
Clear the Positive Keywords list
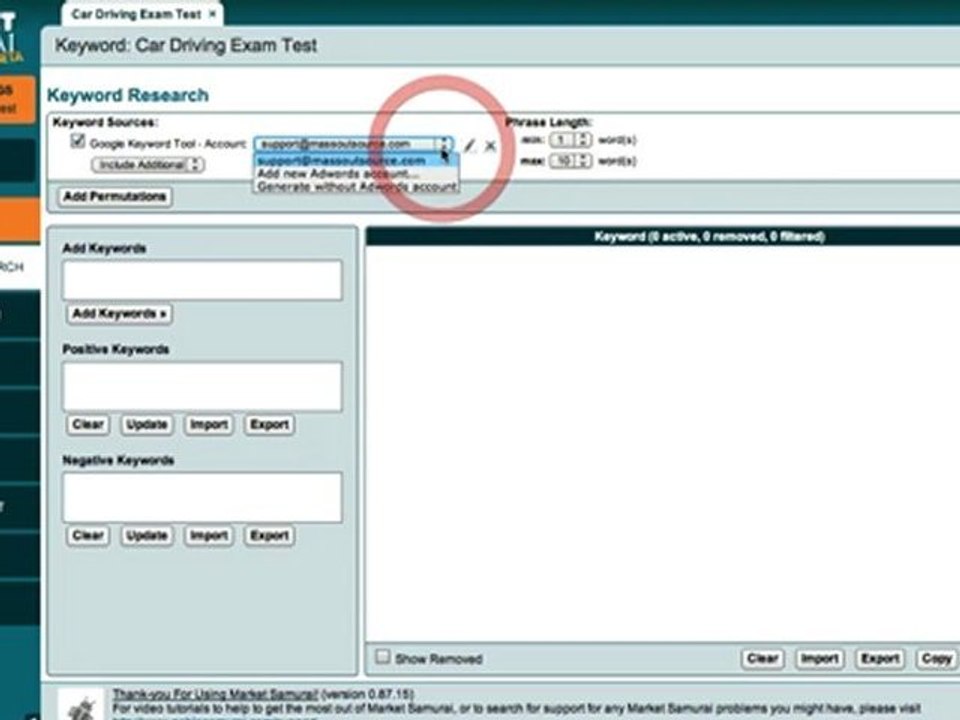point(88,425)
